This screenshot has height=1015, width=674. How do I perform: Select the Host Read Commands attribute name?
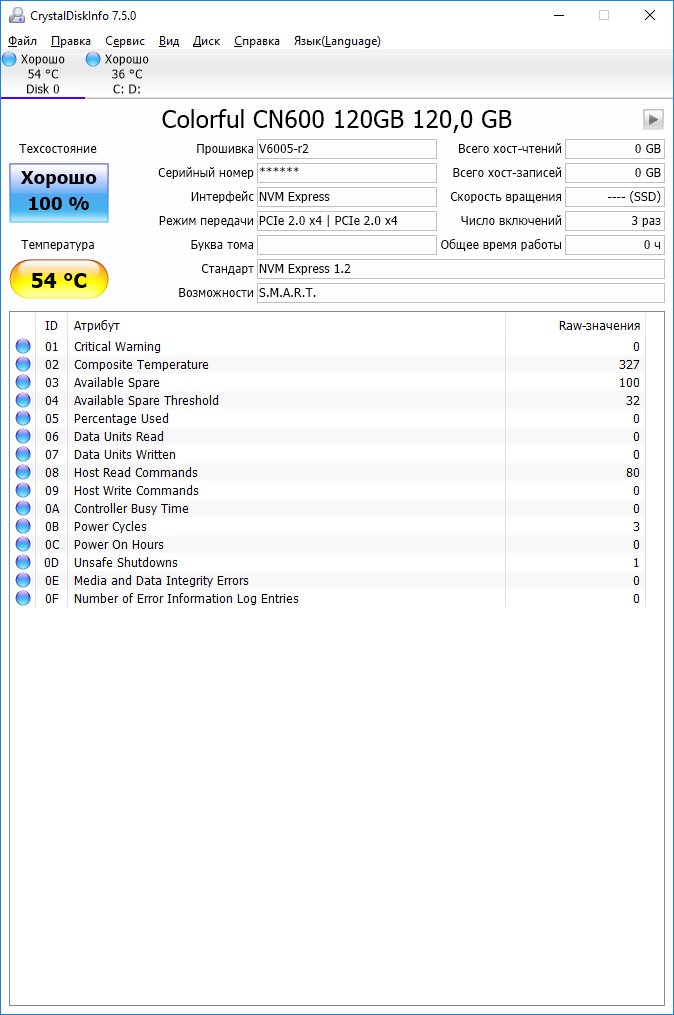coord(135,473)
